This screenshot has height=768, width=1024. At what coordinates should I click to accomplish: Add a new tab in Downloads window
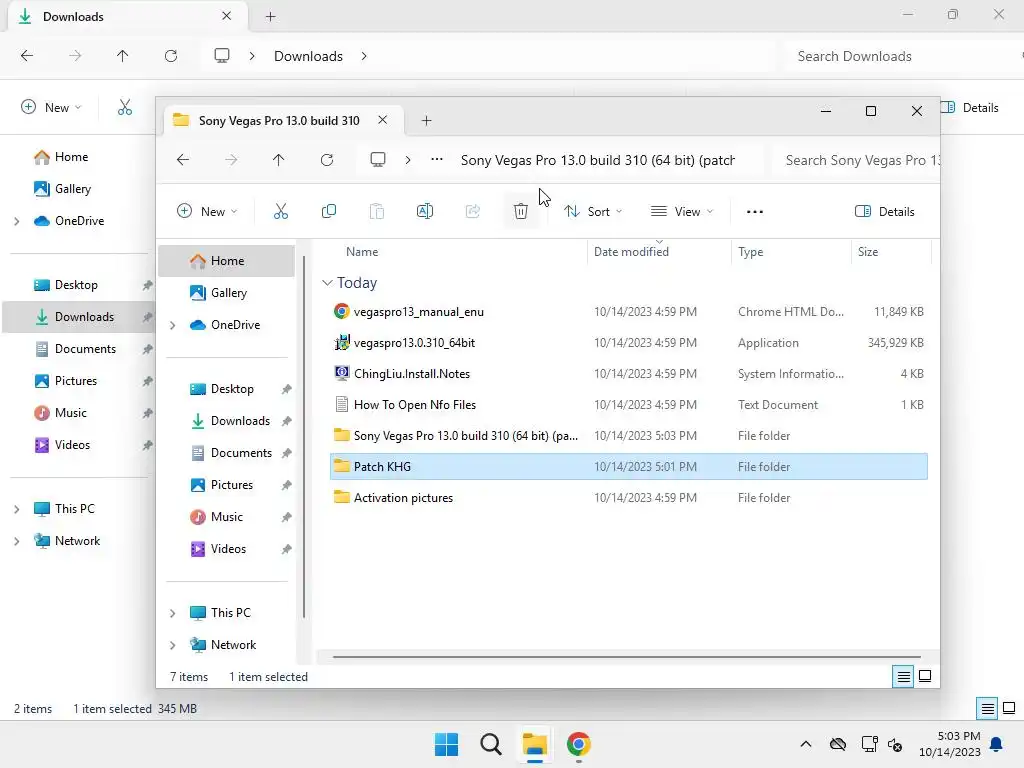(270, 16)
